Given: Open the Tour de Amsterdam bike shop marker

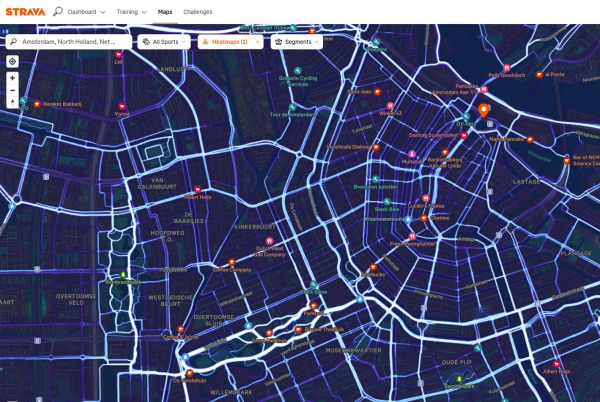Looking at the screenshot, I should point(292,107).
